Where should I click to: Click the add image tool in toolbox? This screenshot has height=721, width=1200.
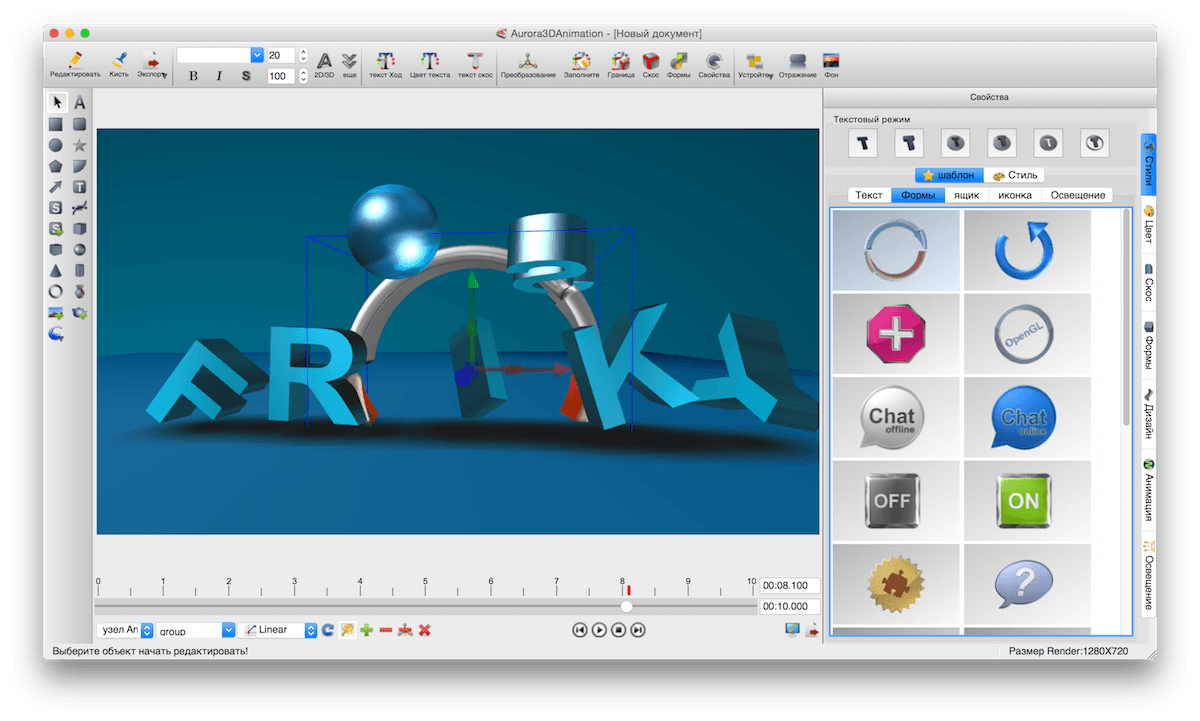coord(57,313)
